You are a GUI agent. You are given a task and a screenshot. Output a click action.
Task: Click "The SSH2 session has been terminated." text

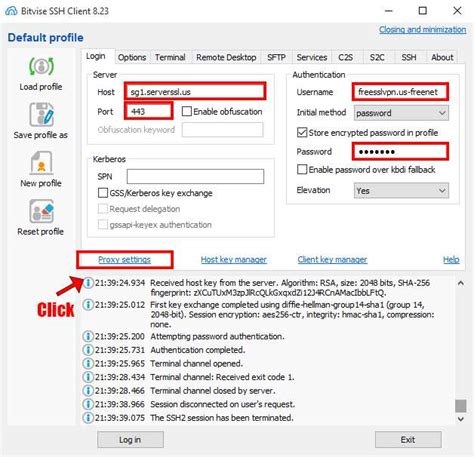tap(222, 418)
